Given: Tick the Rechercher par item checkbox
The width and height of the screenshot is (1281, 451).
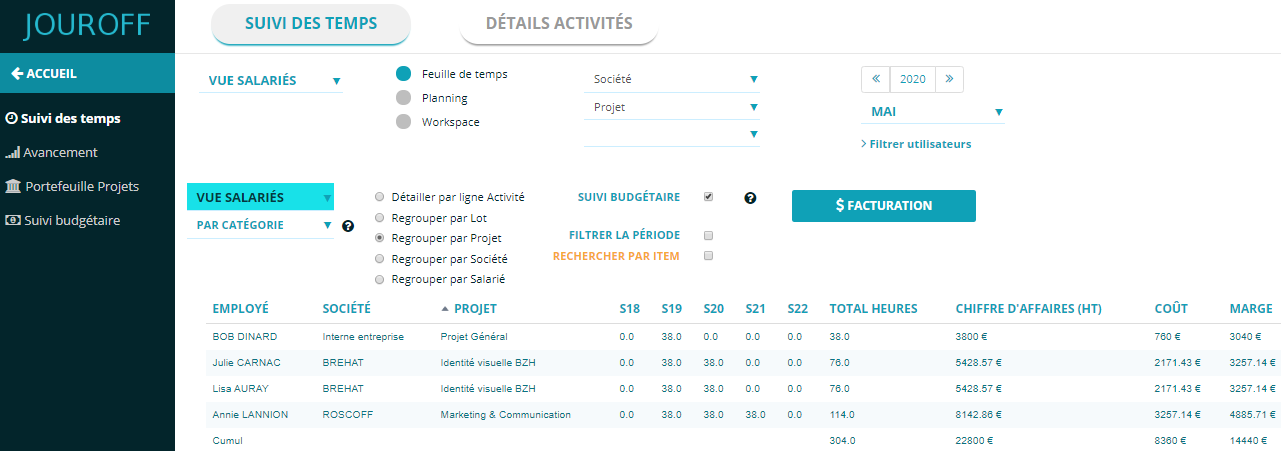Looking at the screenshot, I should [x=708, y=256].
